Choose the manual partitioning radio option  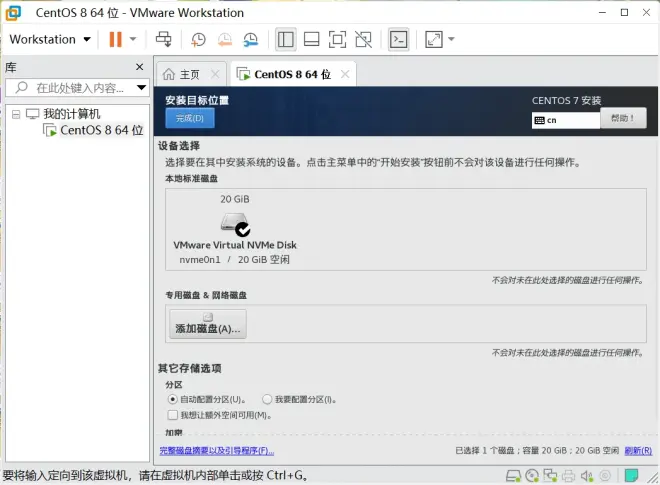(x=267, y=399)
